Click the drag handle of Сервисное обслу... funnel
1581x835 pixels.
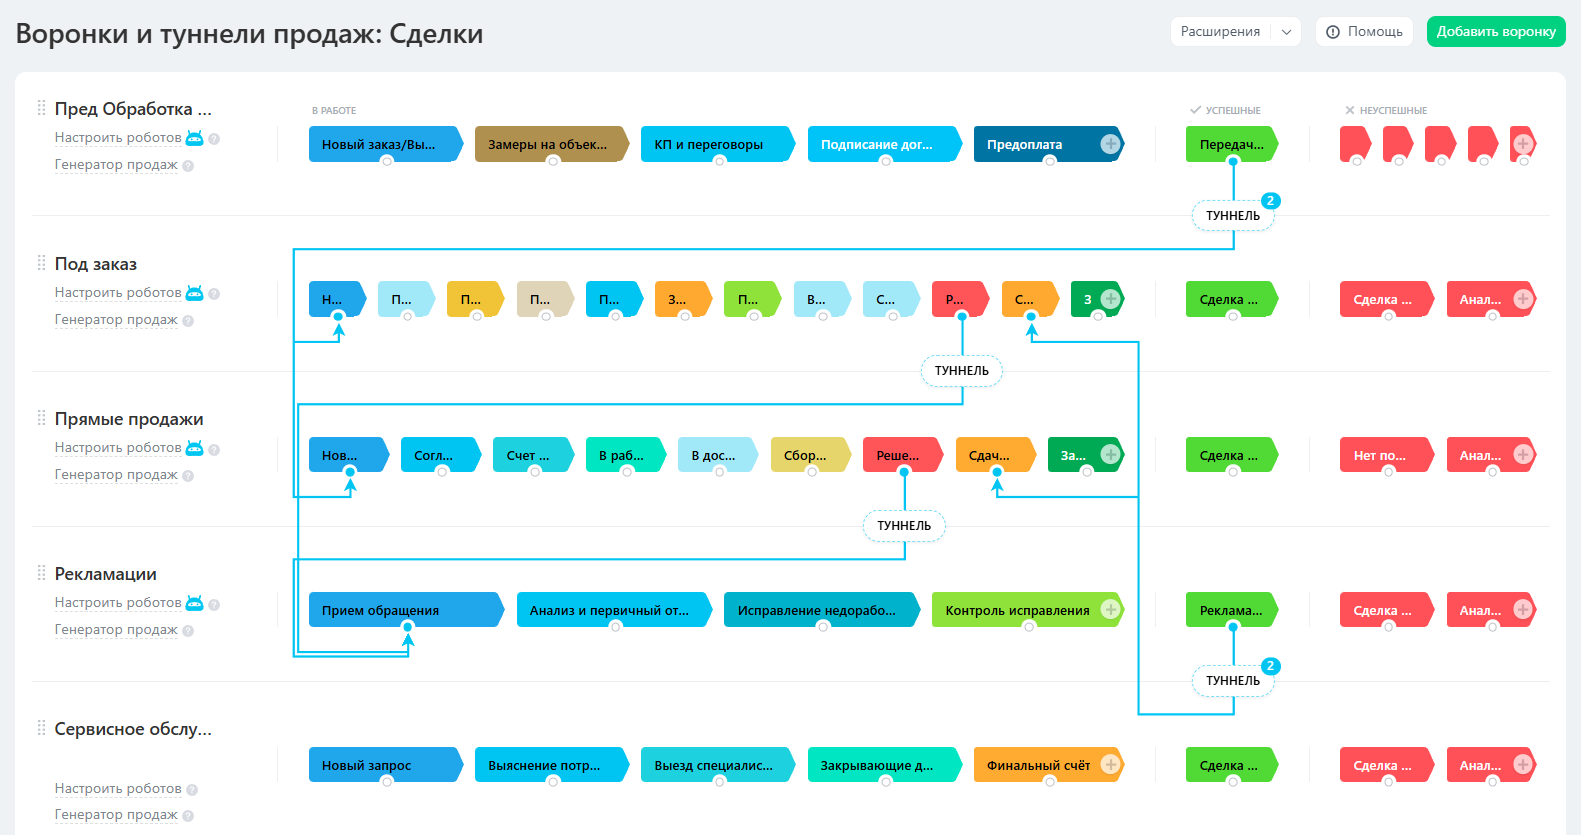(x=41, y=727)
